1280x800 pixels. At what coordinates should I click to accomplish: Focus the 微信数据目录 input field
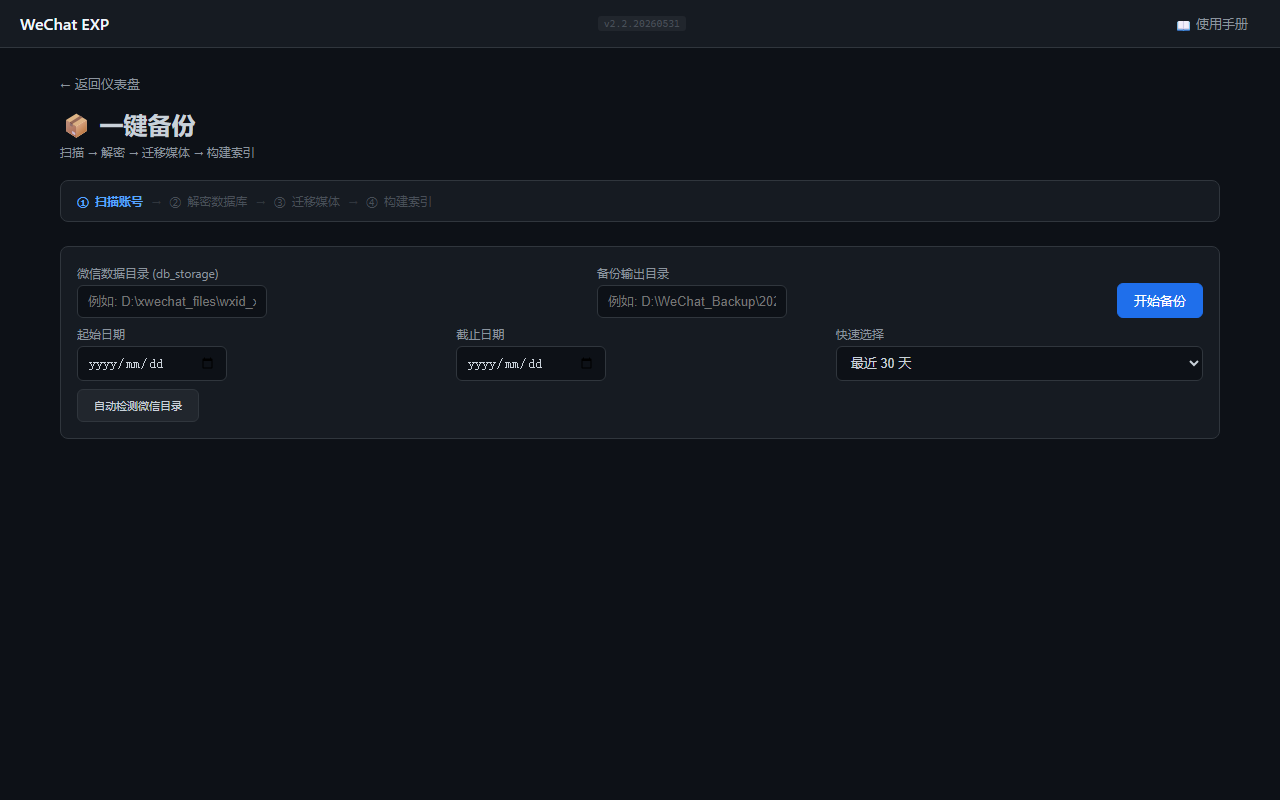tap(172, 301)
